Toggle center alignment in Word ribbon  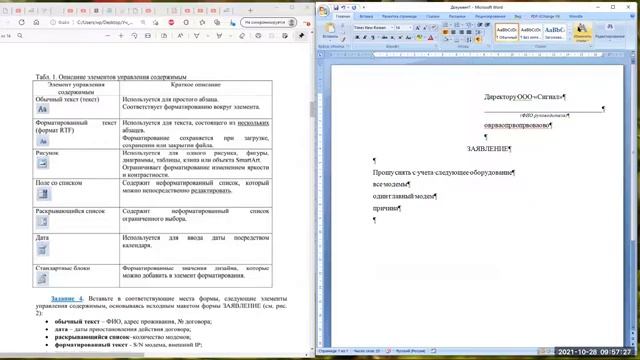[x=453, y=32]
